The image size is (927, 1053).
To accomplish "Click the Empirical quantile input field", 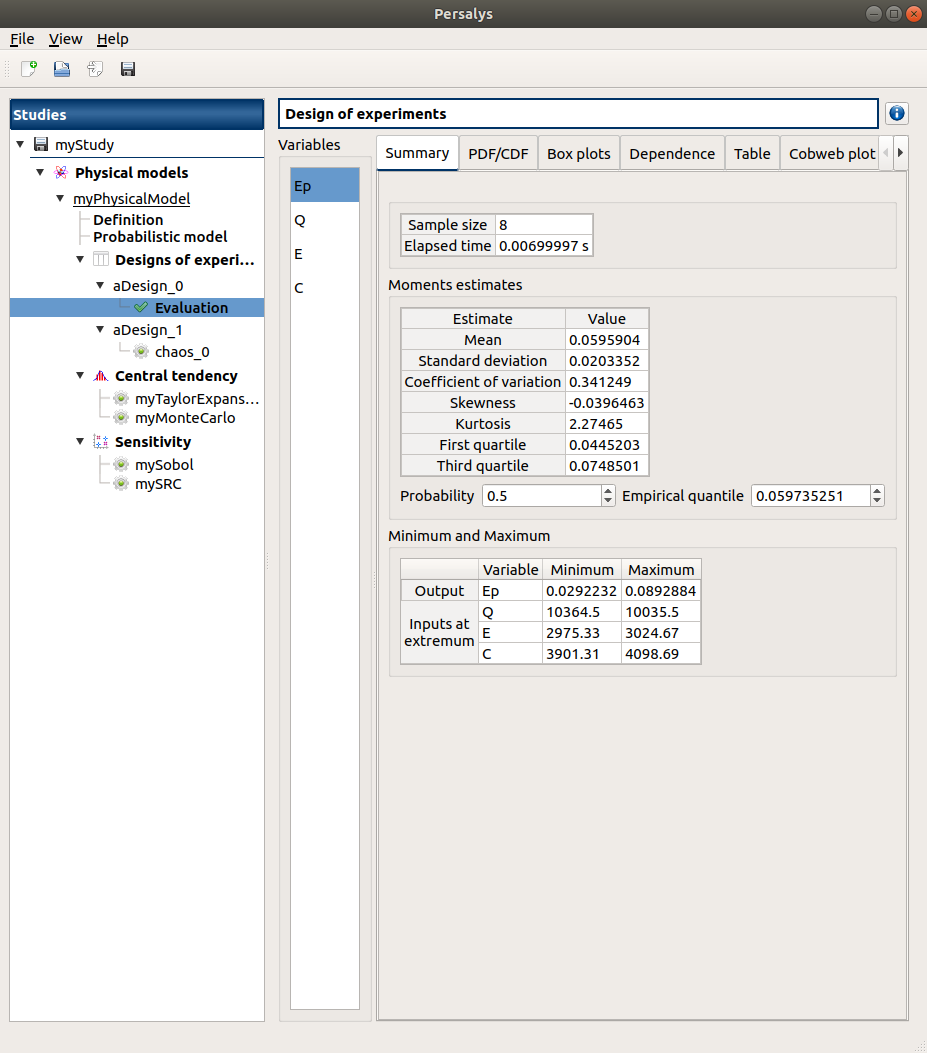I will click(x=810, y=496).
